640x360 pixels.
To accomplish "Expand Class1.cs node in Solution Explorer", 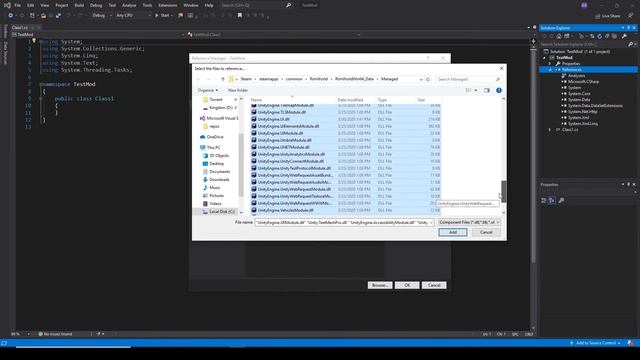I will click(x=550, y=130).
